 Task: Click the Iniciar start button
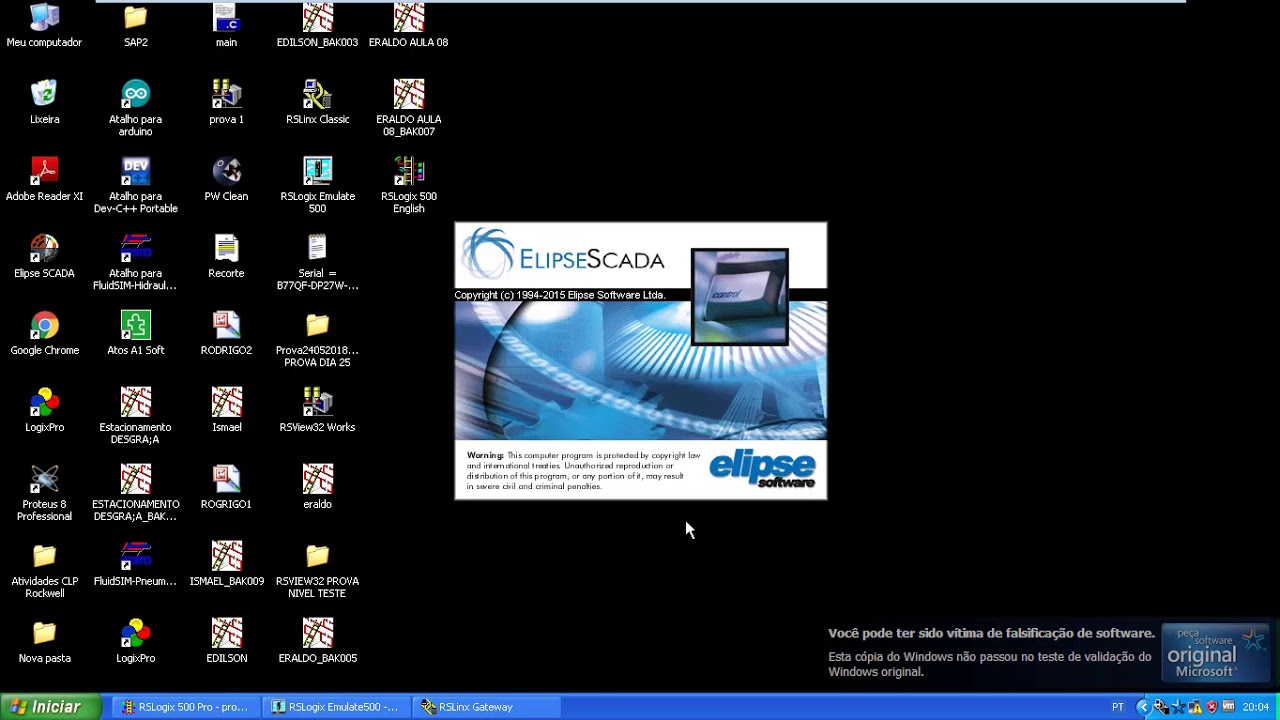(x=51, y=707)
